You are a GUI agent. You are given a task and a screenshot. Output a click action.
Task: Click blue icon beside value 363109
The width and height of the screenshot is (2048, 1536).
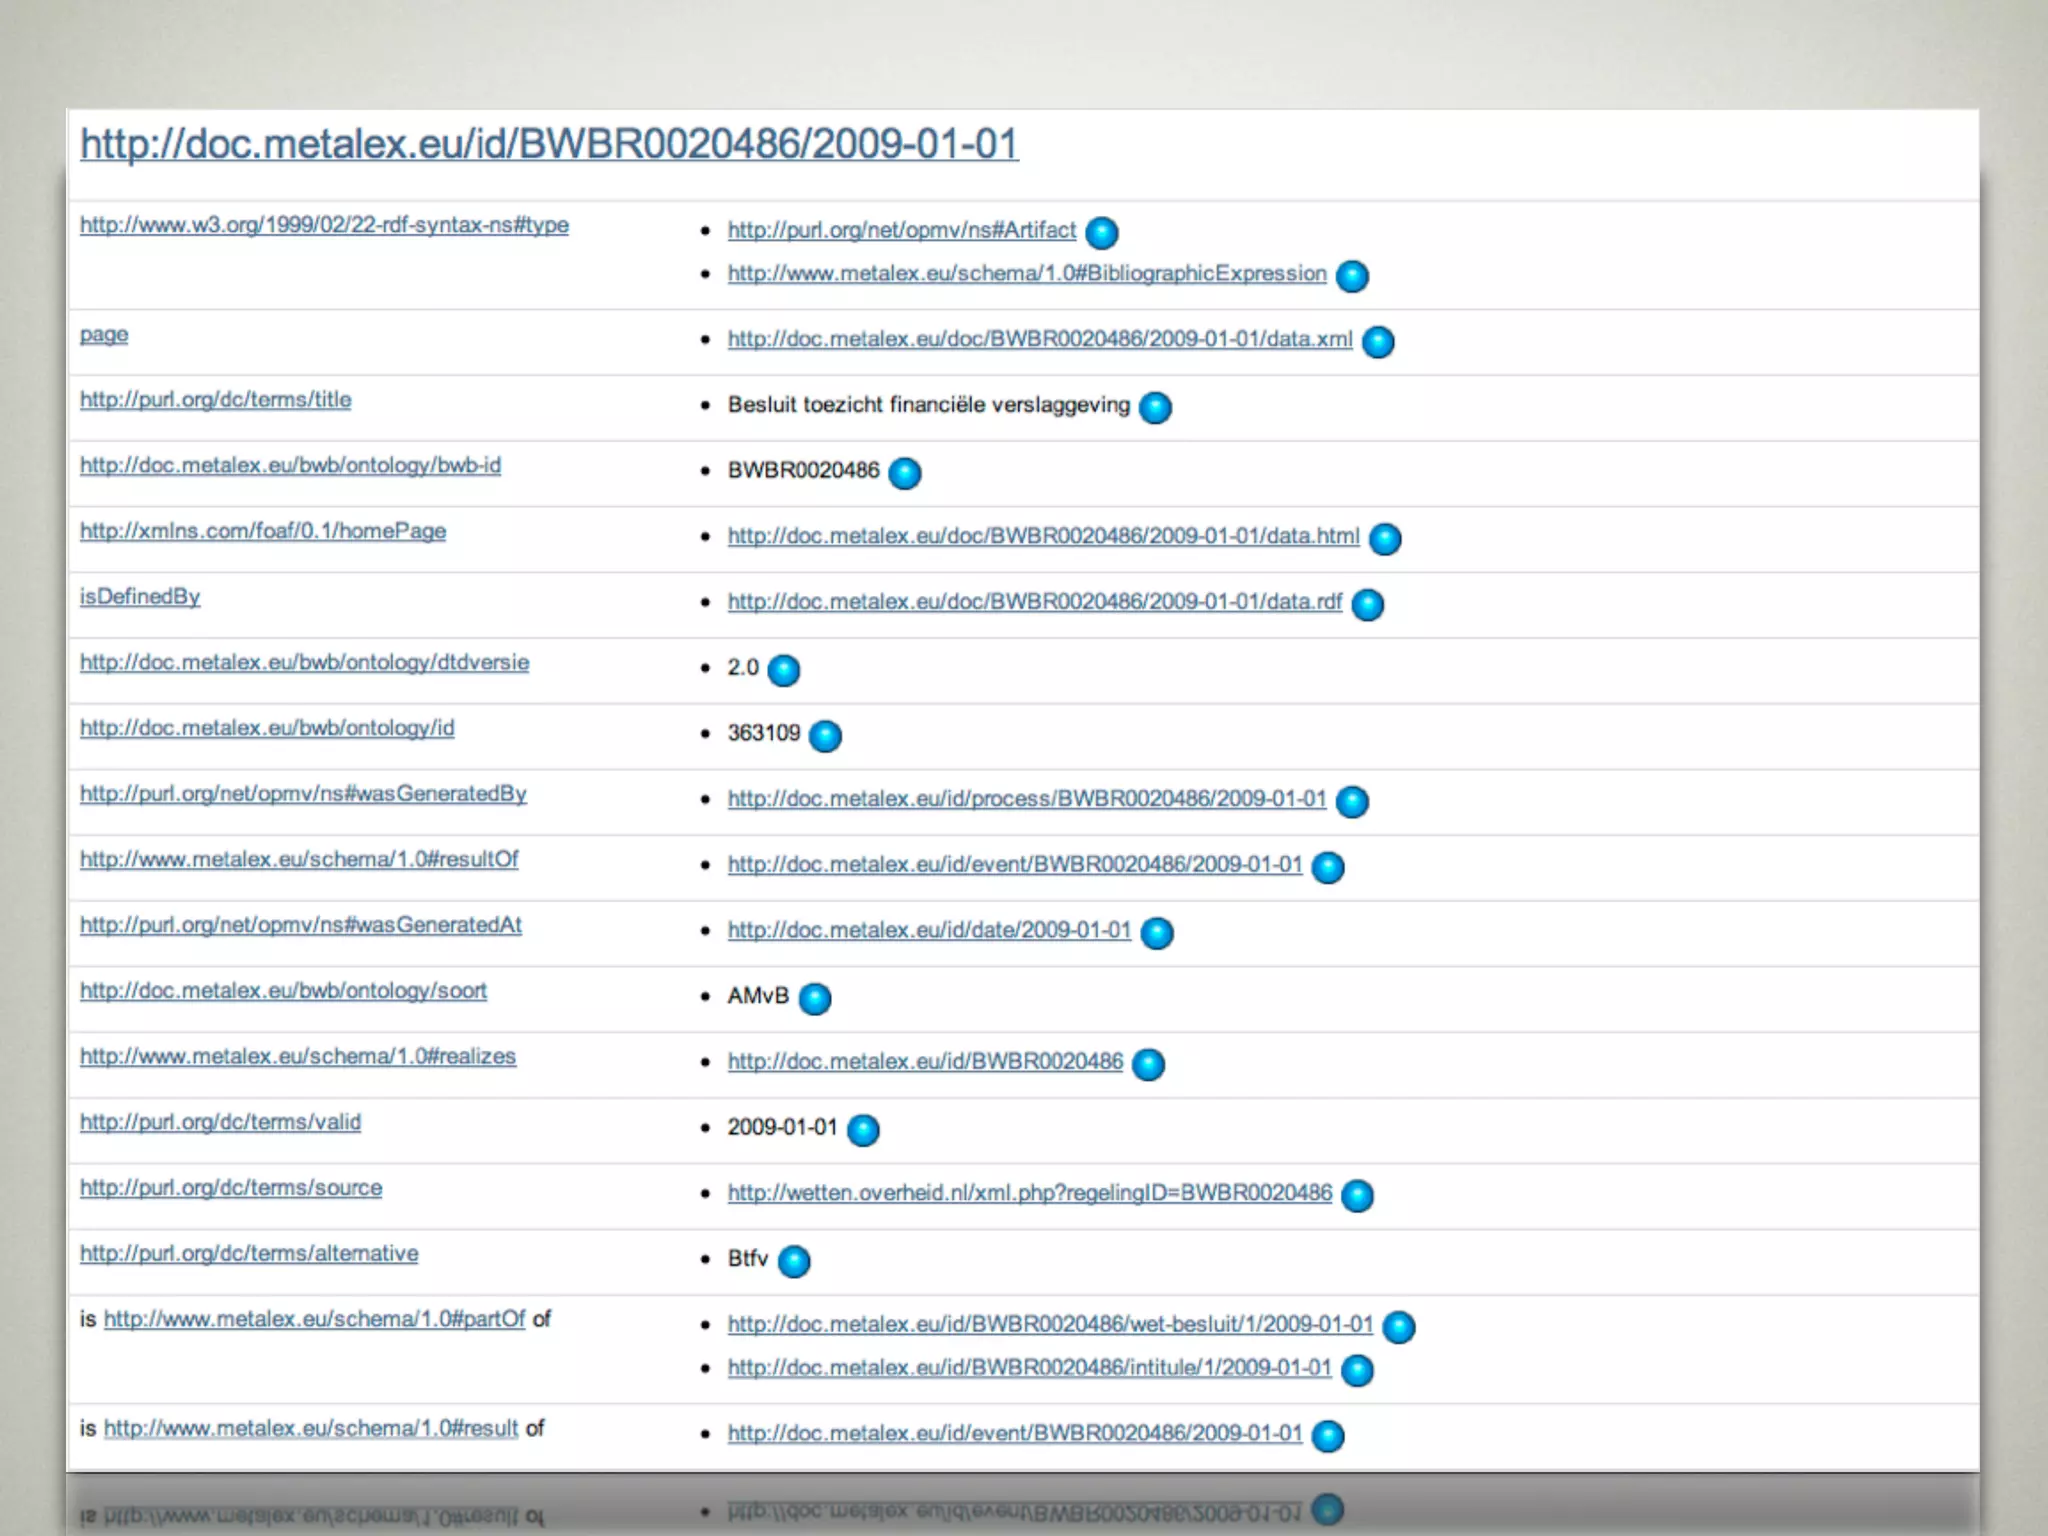825,736
